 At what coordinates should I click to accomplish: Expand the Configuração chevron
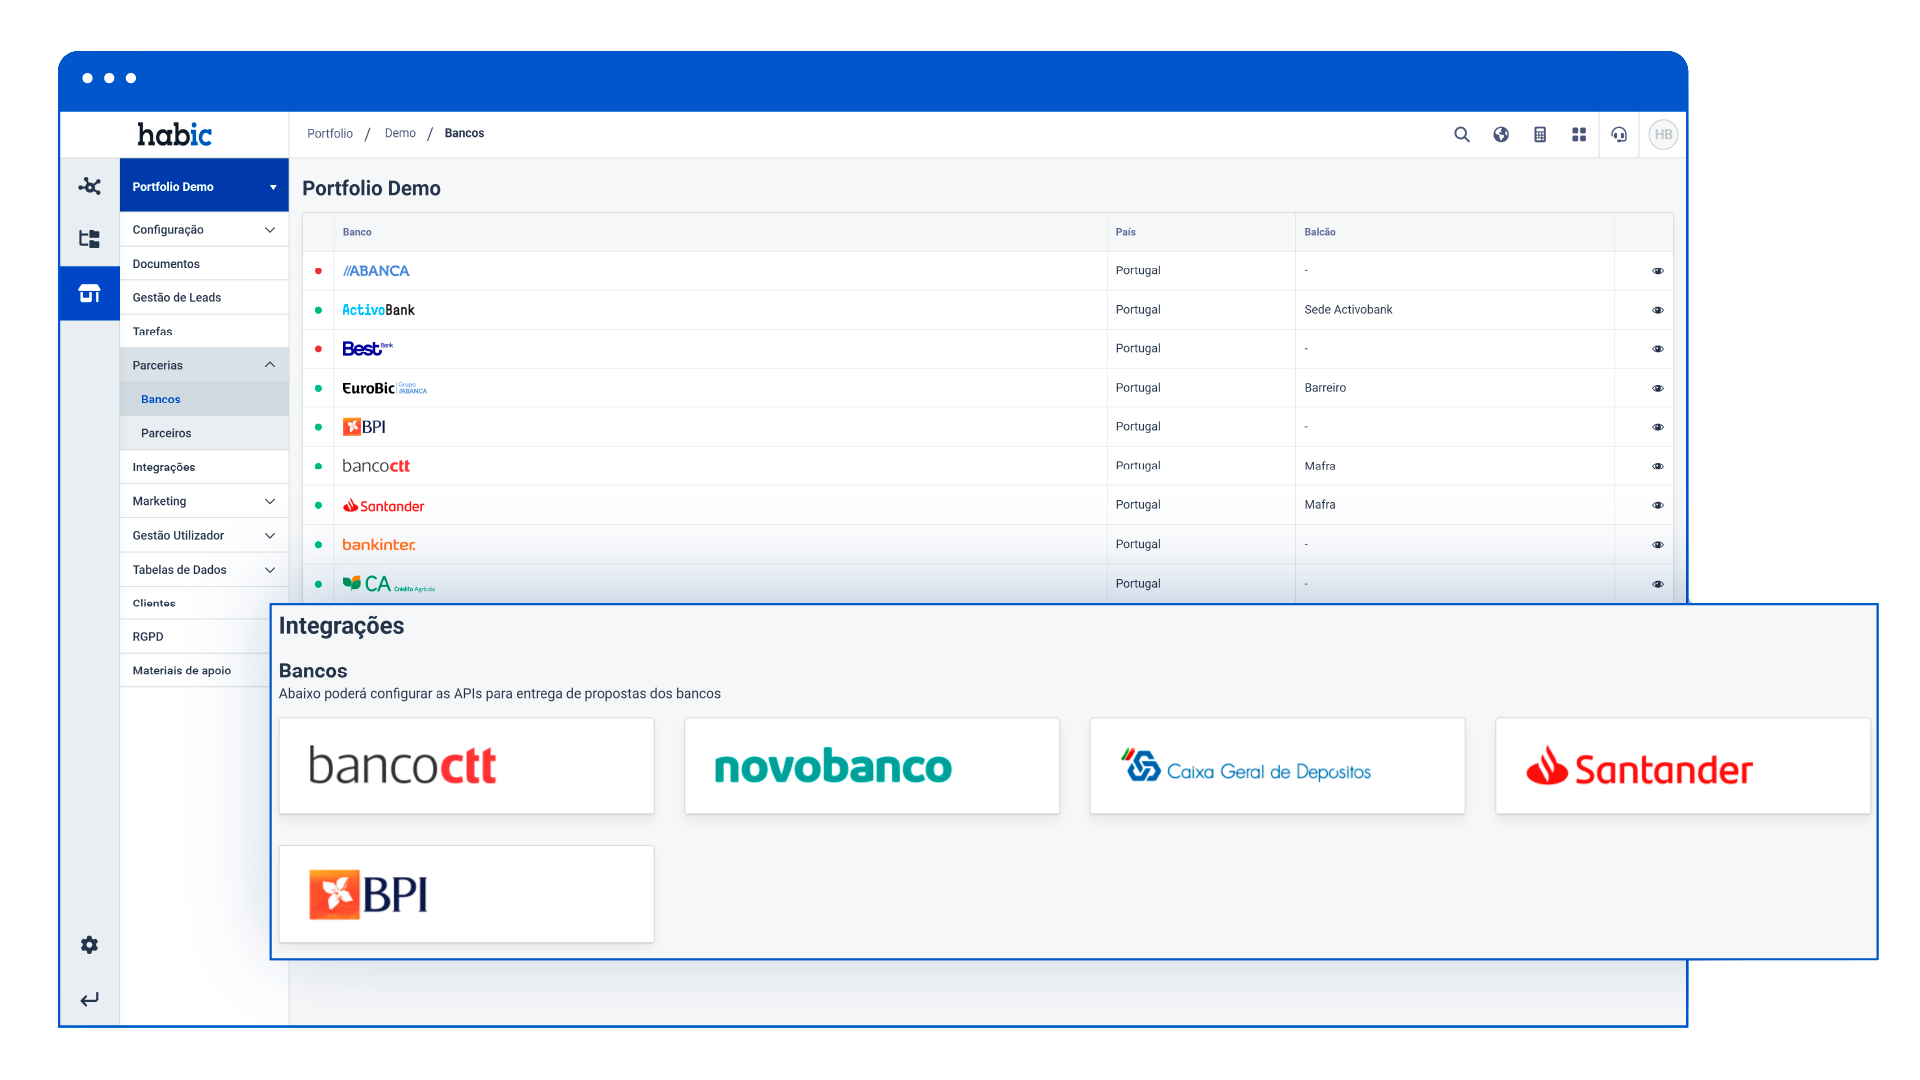(x=270, y=230)
